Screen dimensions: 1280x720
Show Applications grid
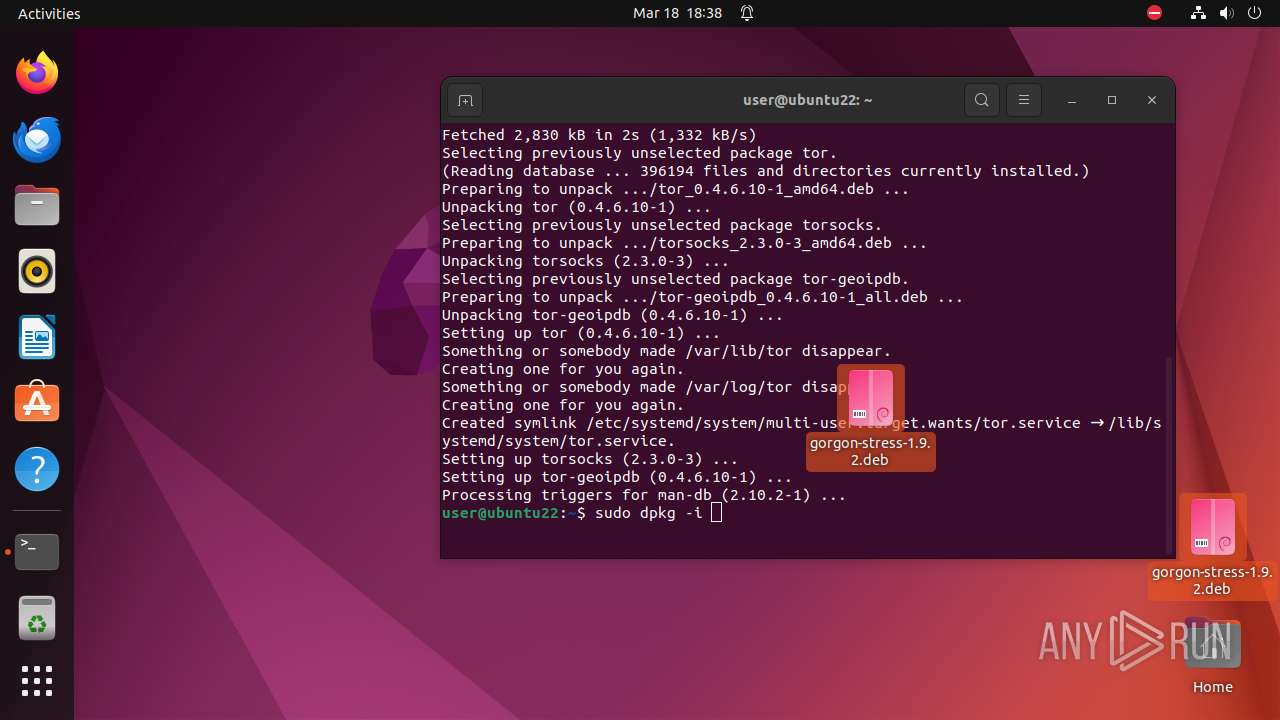pyautogui.click(x=37, y=681)
